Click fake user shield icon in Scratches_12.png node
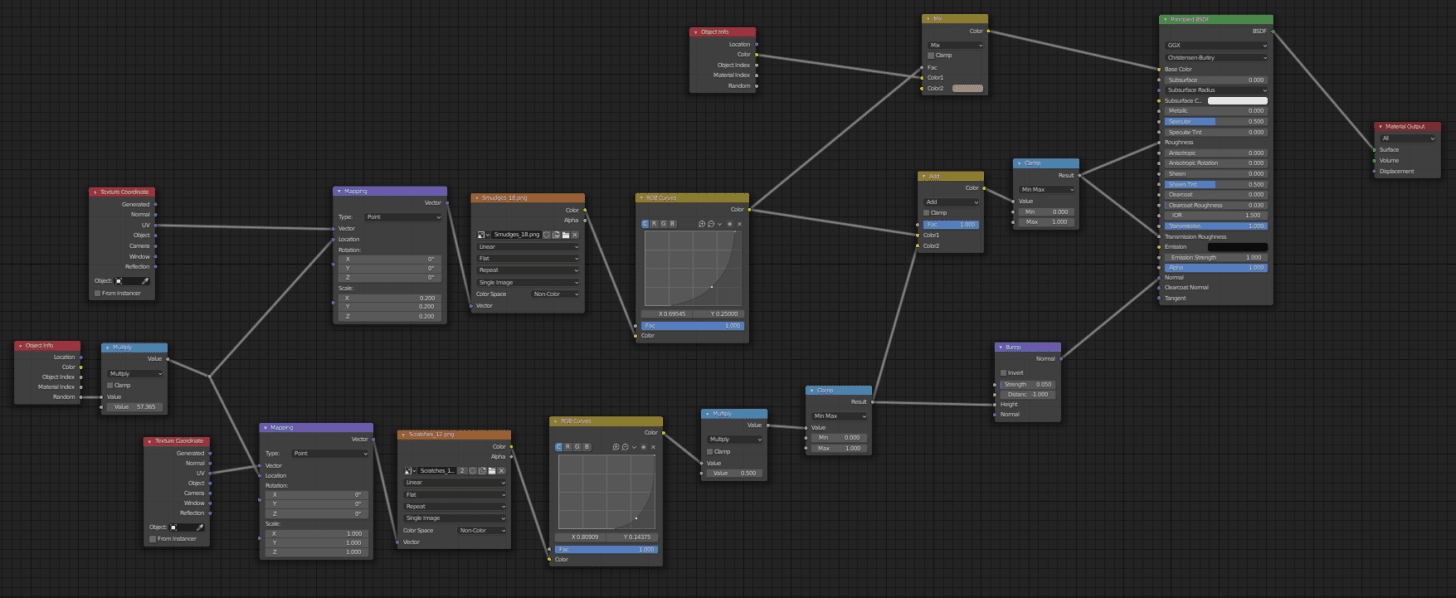 (472, 470)
